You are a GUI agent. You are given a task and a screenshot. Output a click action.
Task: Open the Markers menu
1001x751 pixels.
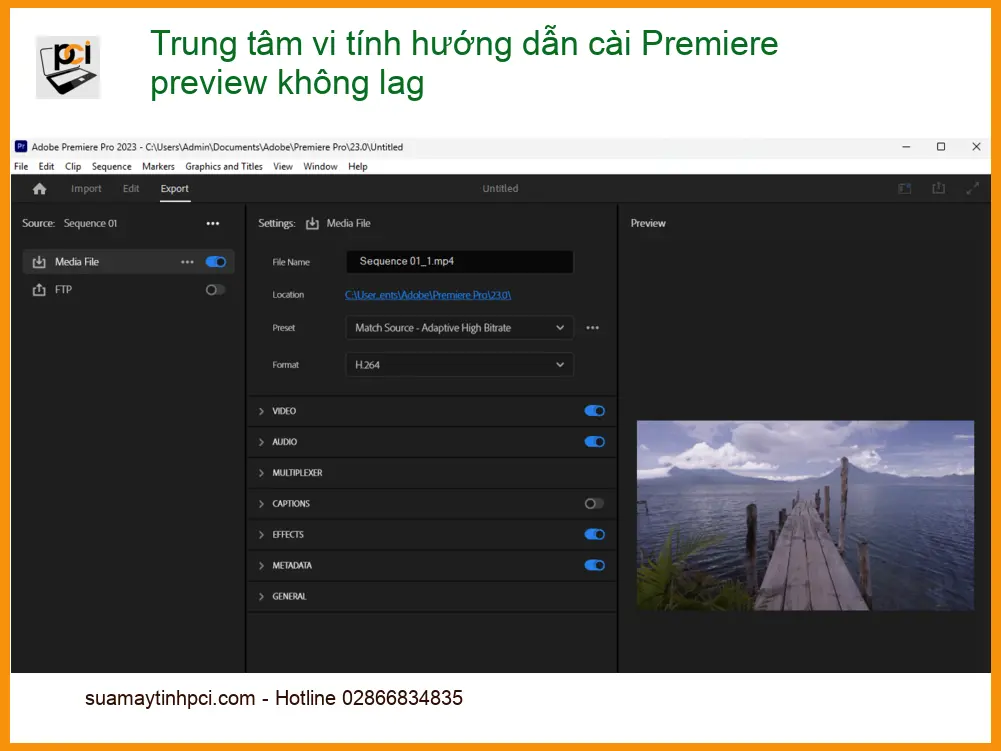tap(158, 166)
